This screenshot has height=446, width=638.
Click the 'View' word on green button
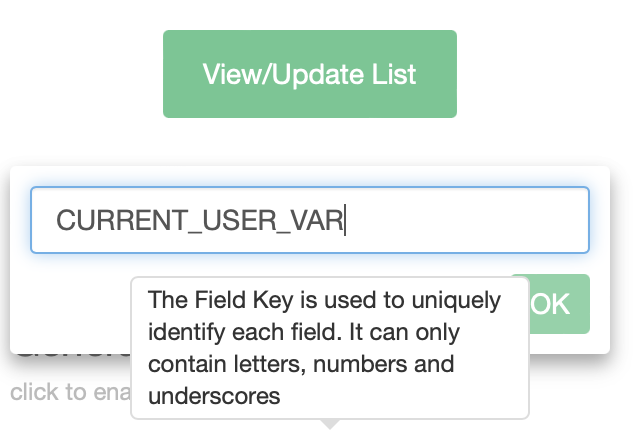229,74
